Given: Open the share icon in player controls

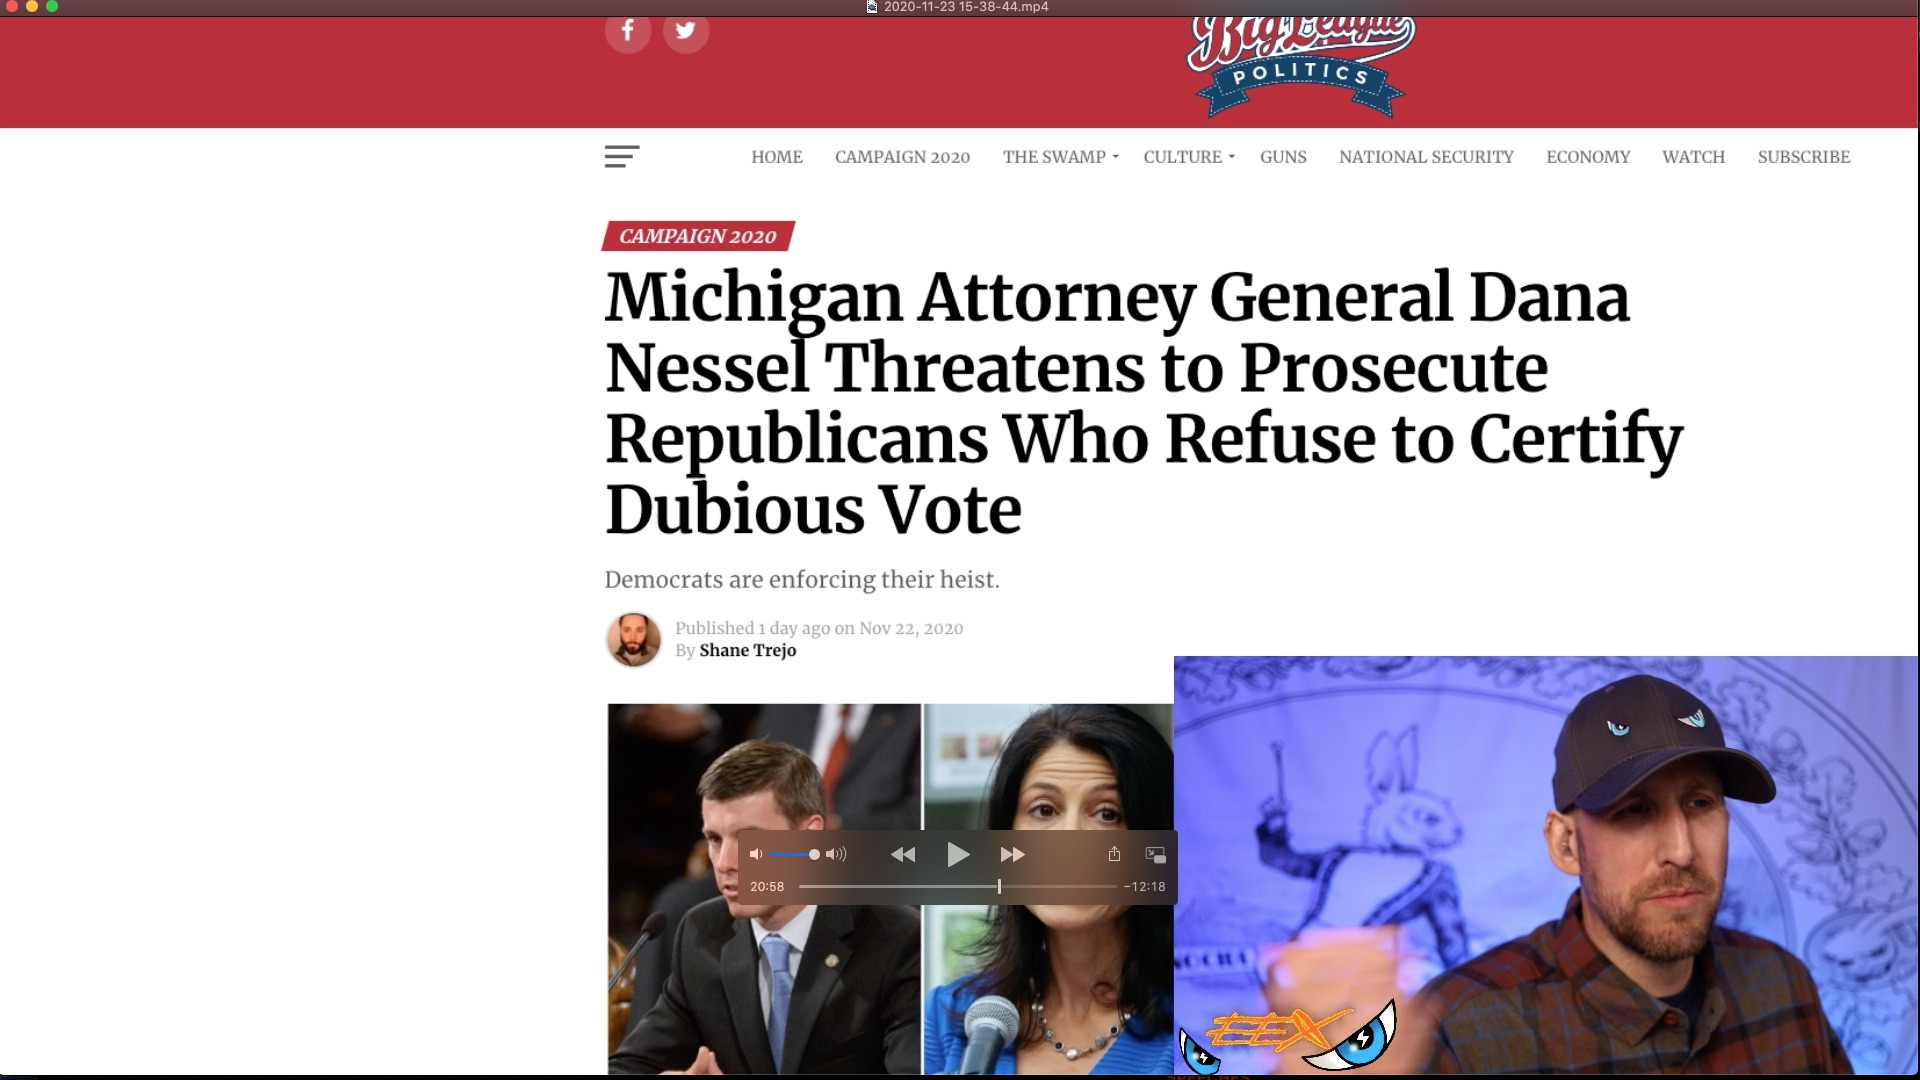Looking at the screenshot, I should [x=1114, y=854].
